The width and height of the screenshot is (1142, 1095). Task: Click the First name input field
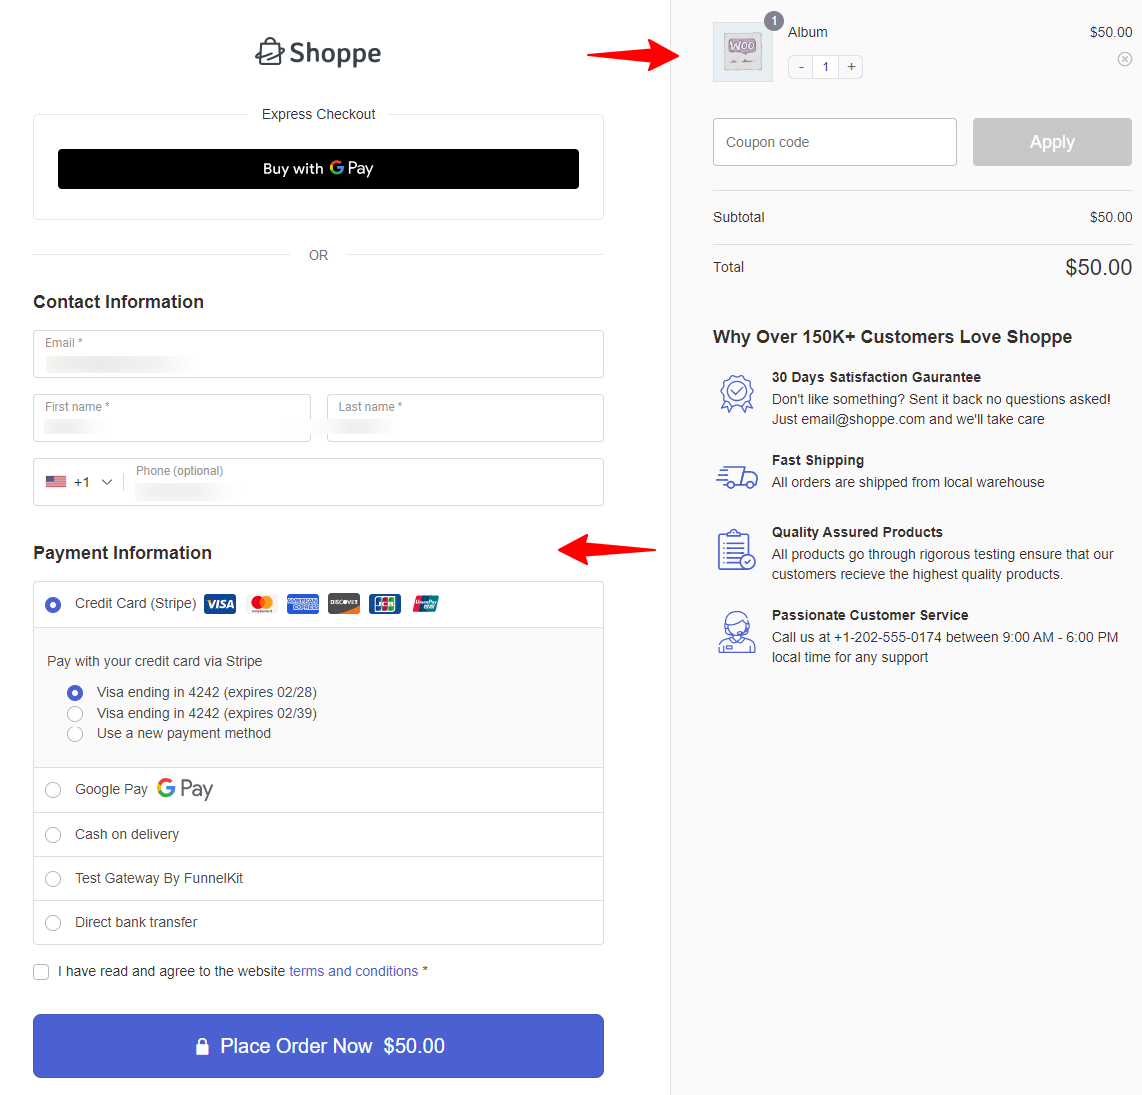click(172, 418)
